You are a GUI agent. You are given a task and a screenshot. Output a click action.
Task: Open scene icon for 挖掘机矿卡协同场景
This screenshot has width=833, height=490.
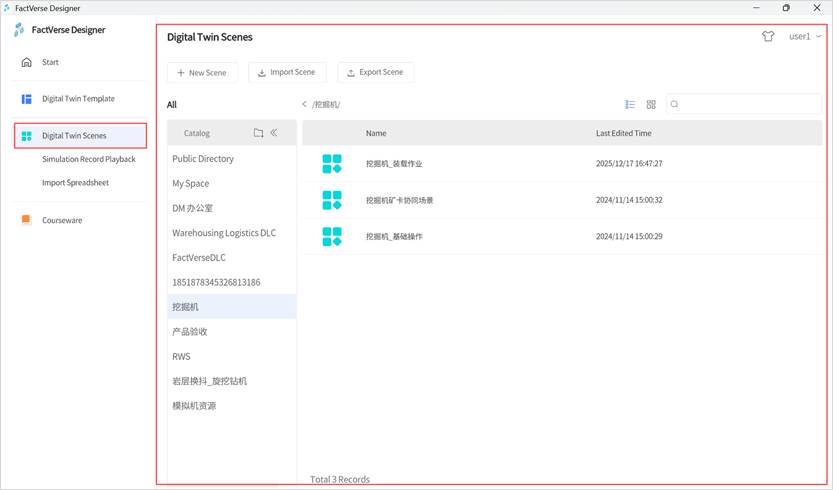click(x=332, y=200)
